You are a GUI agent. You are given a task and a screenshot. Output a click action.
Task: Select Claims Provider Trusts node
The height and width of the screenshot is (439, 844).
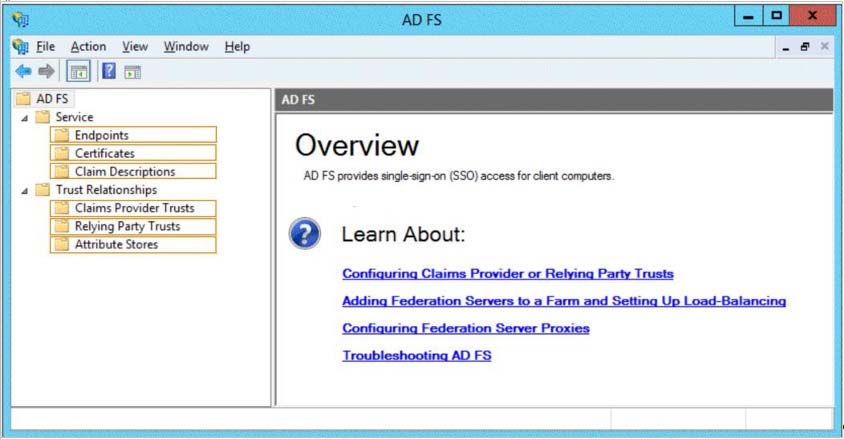[133, 208]
